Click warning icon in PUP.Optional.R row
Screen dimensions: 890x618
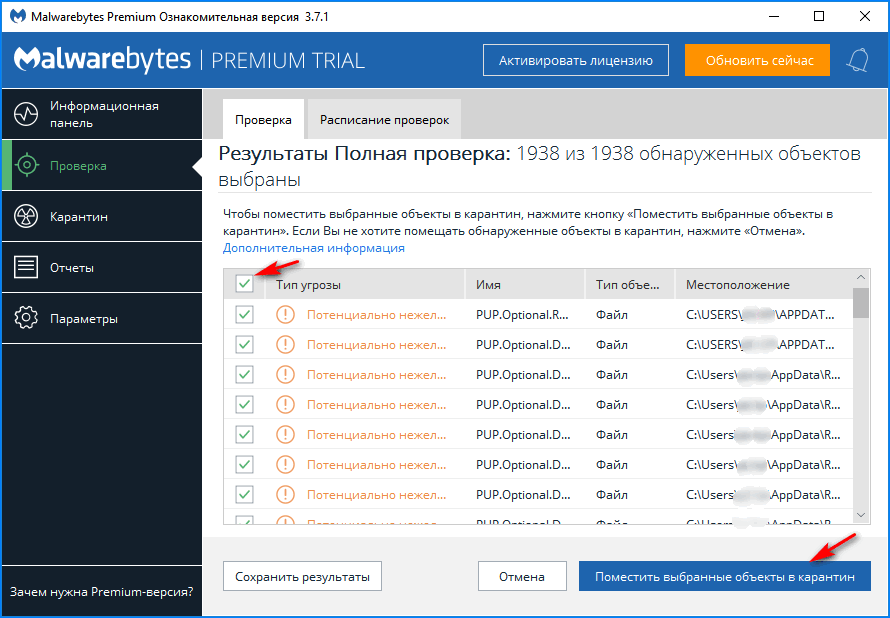(x=285, y=314)
